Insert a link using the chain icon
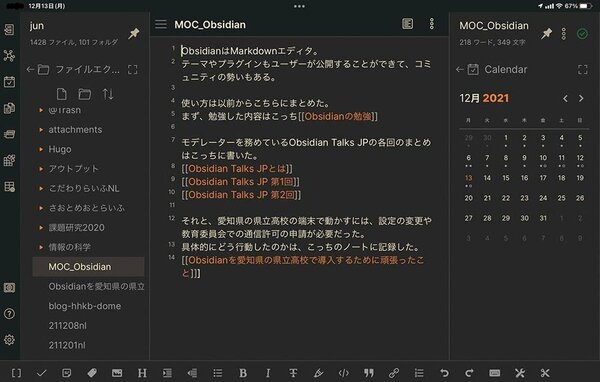 (394, 373)
